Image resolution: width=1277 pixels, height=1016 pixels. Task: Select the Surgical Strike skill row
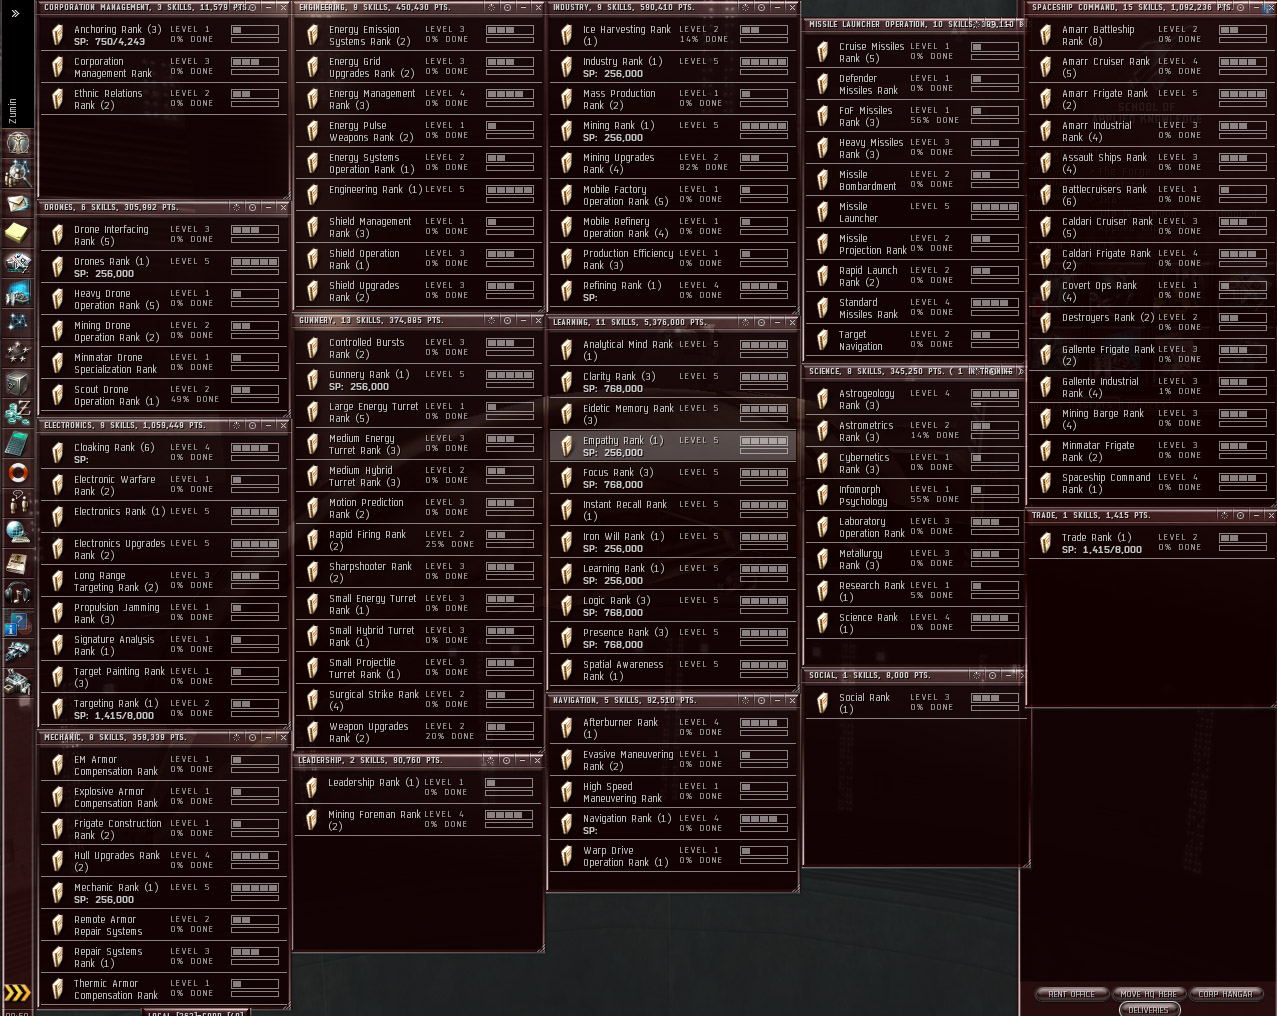(x=418, y=700)
